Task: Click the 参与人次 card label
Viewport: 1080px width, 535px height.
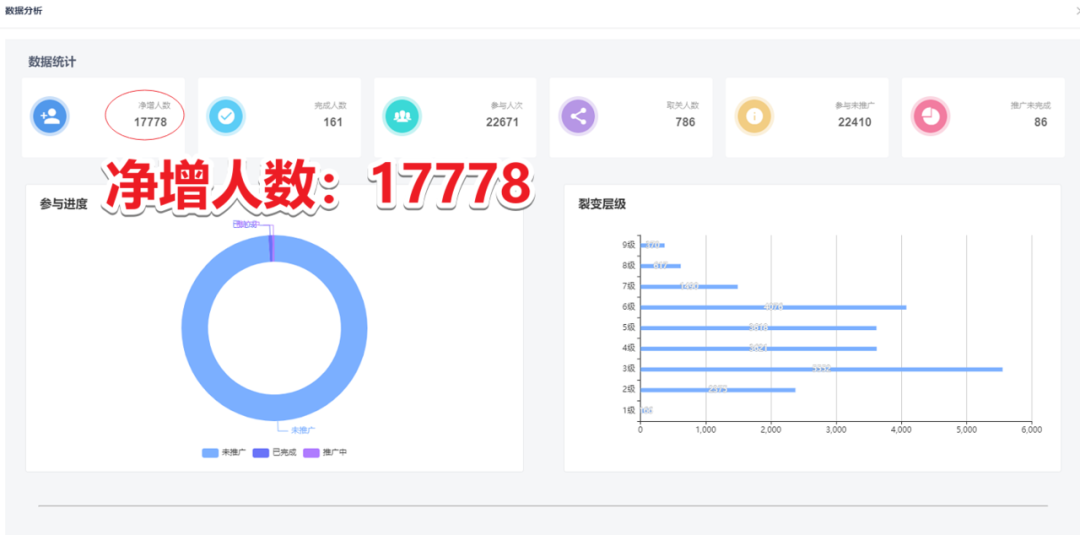Action: click(x=507, y=105)
